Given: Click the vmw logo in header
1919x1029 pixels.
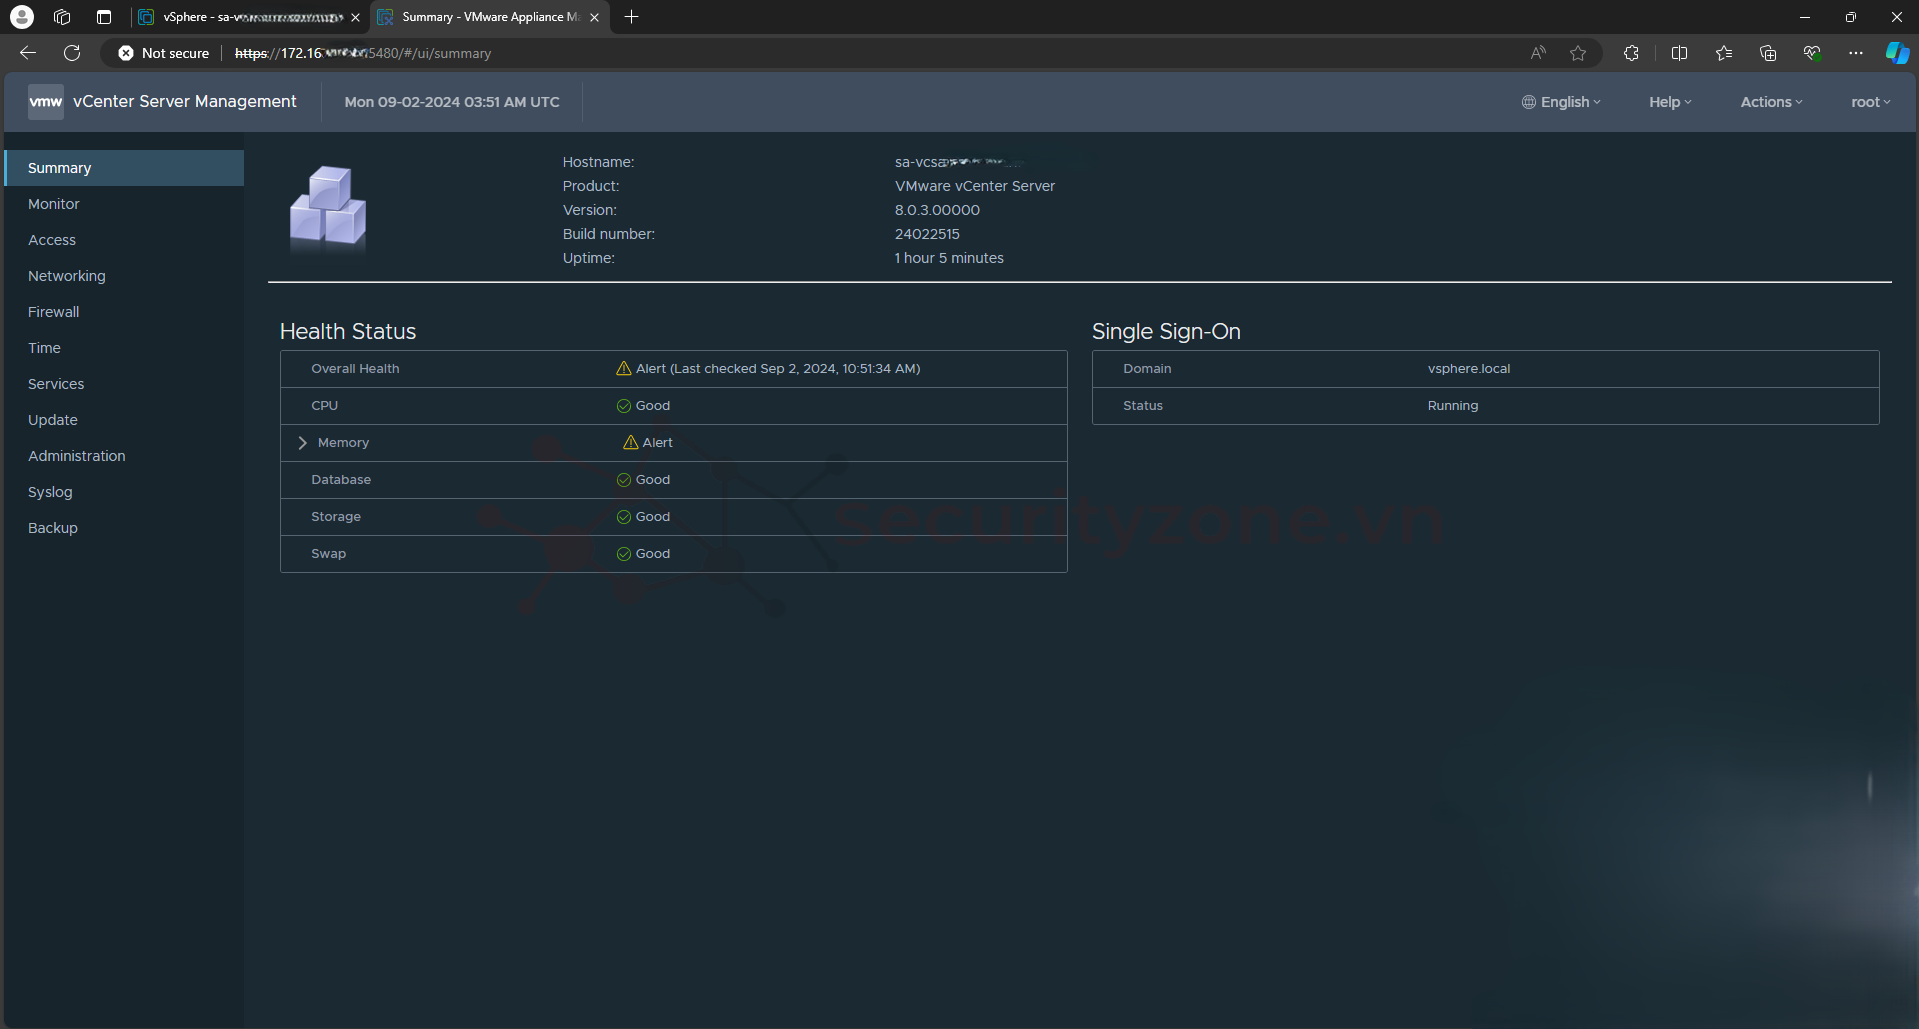Looking at the screenshot, I should coord(46,102).
